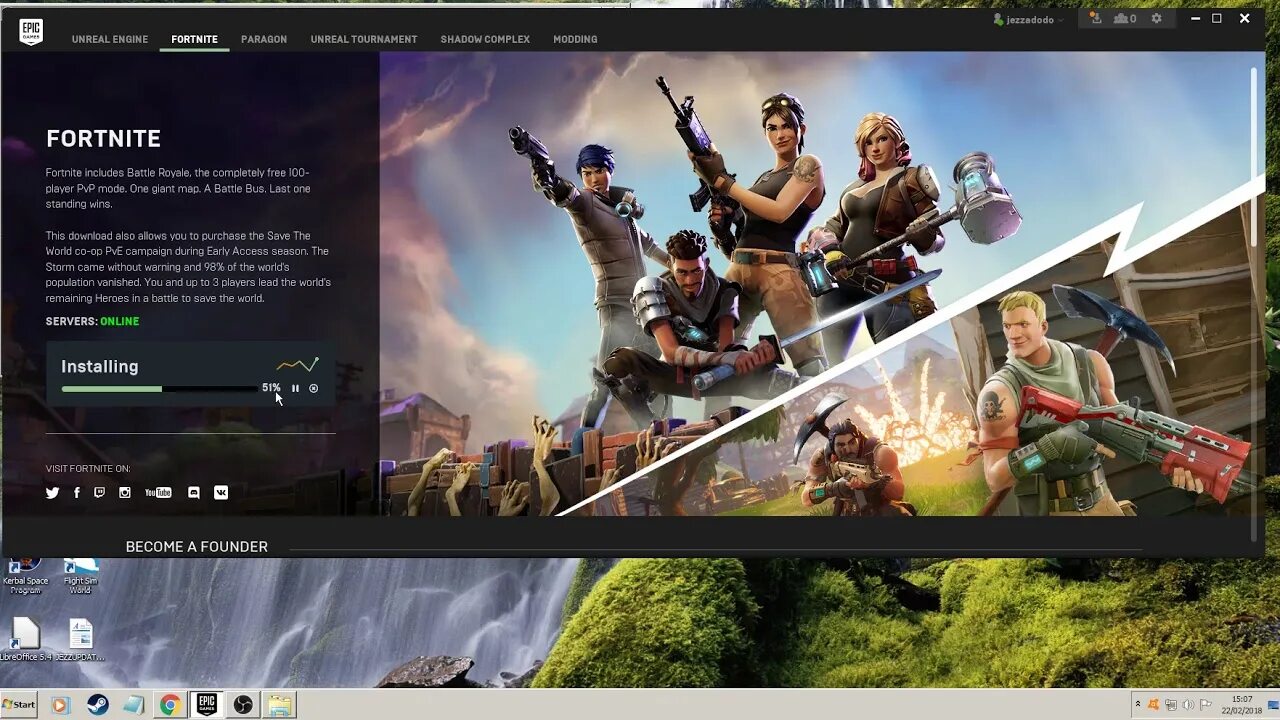Click the launcher vertical scrollbar
This screenshot has width=1280, height=720.
(x=1254, y=156)
